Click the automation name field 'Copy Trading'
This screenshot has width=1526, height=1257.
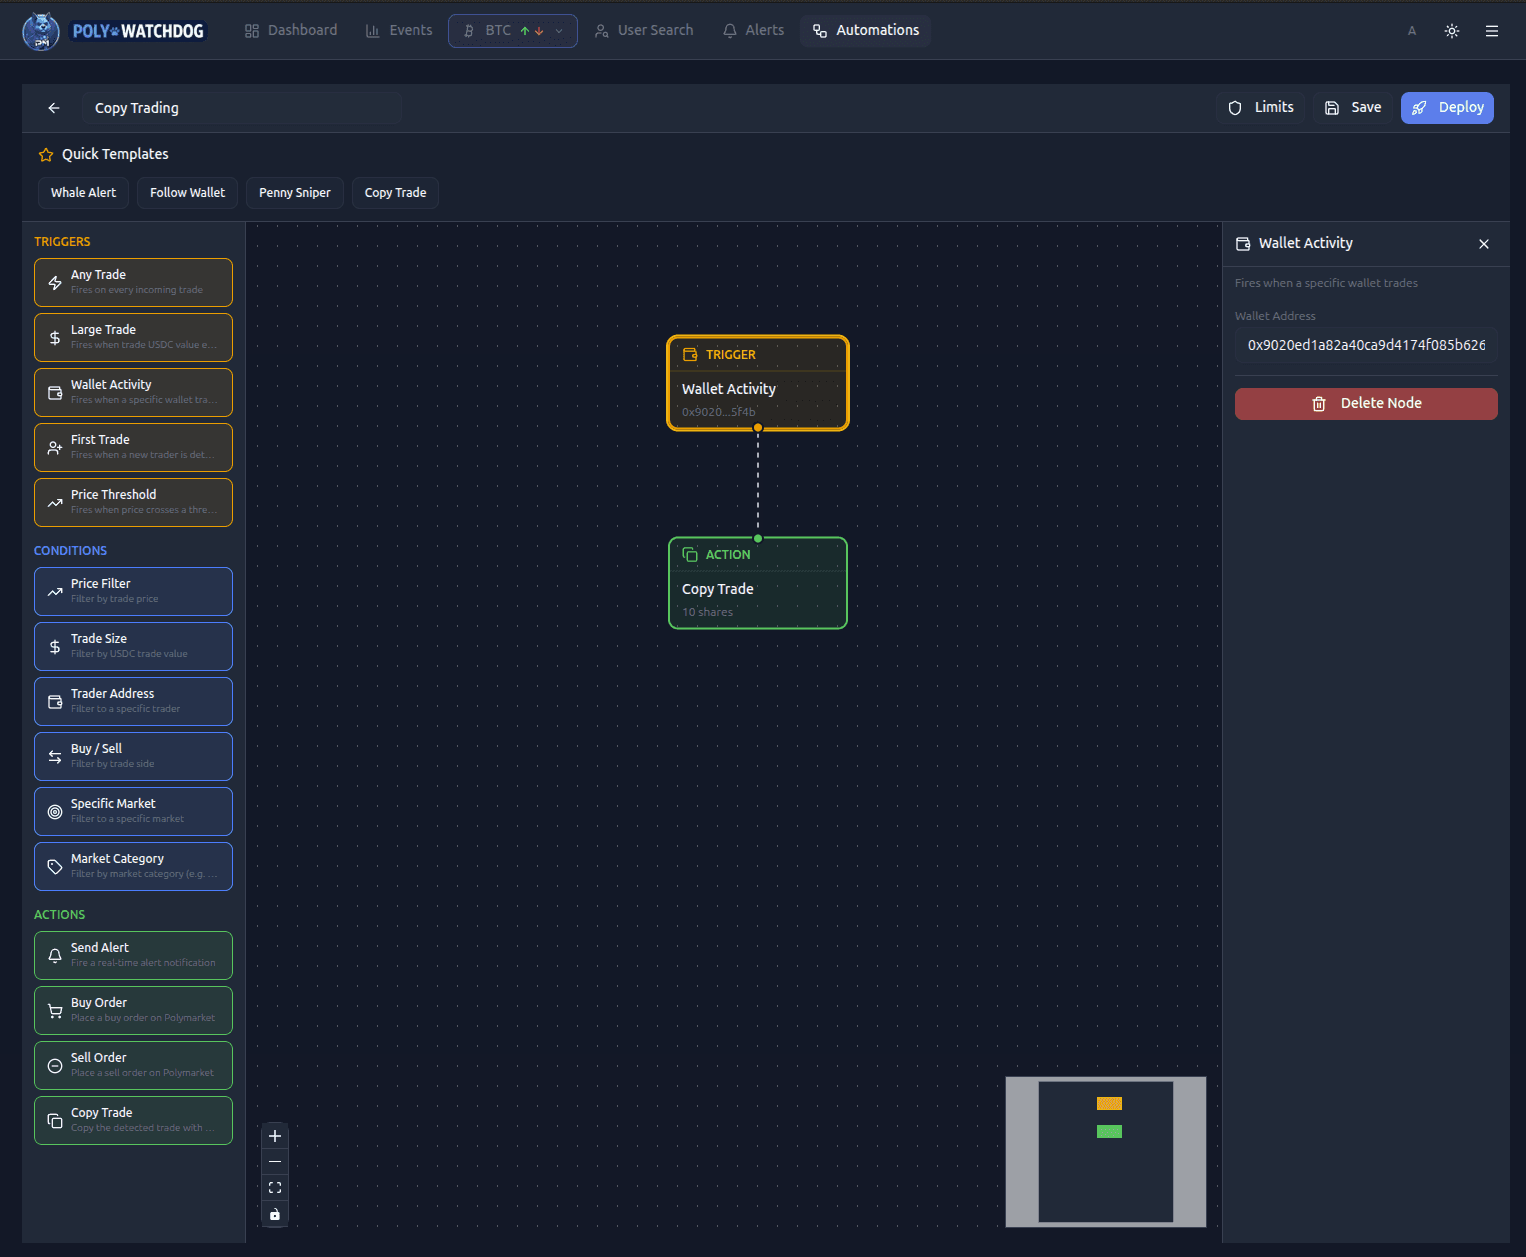(x=242, y=108)
